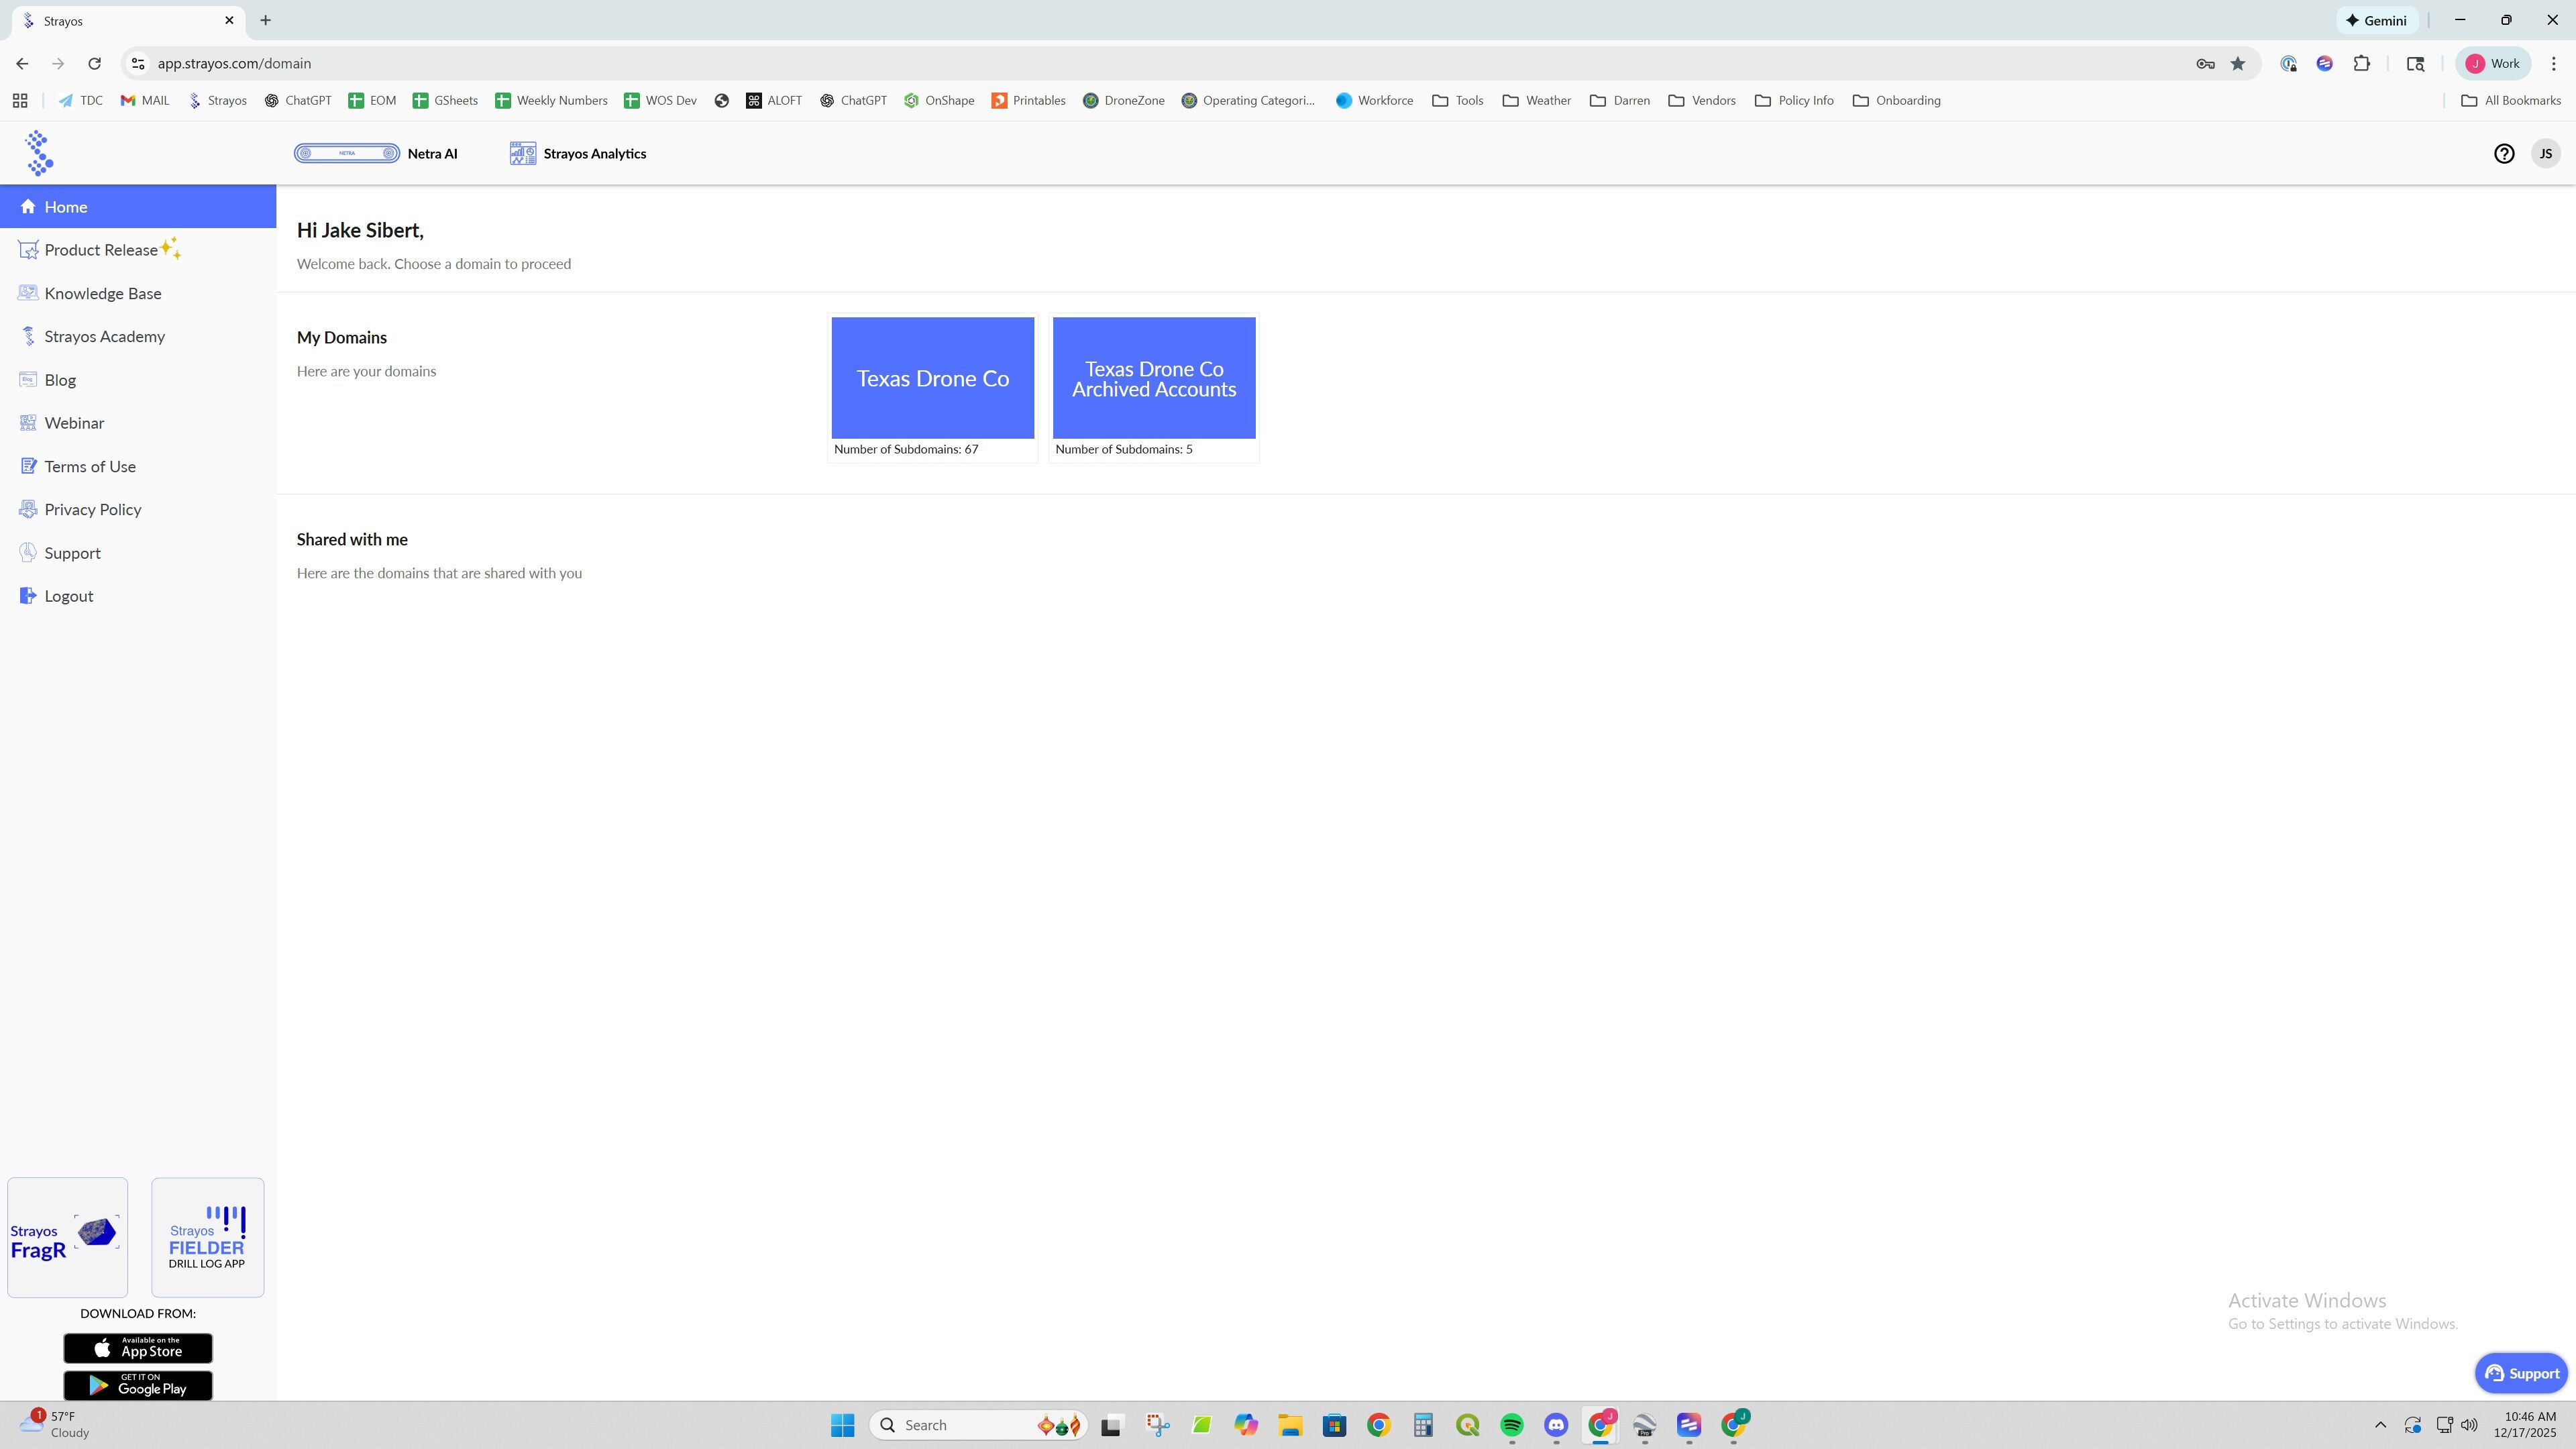Open the Strayos bookmark
Image resolution: width=2576 pixels, height=1449 pixels.
click(217, 100)
